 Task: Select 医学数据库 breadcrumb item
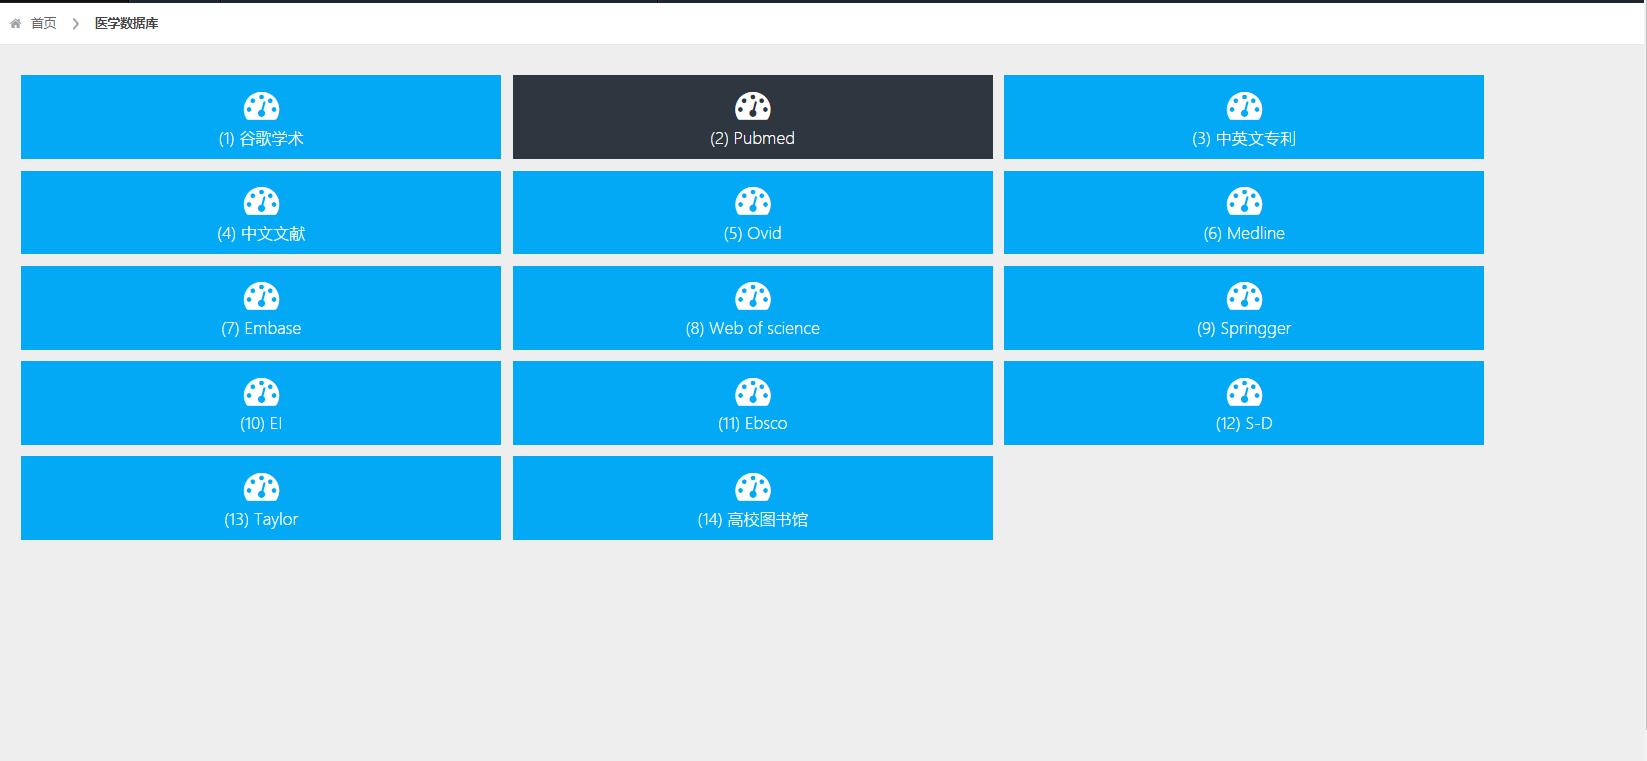[126, 23]
